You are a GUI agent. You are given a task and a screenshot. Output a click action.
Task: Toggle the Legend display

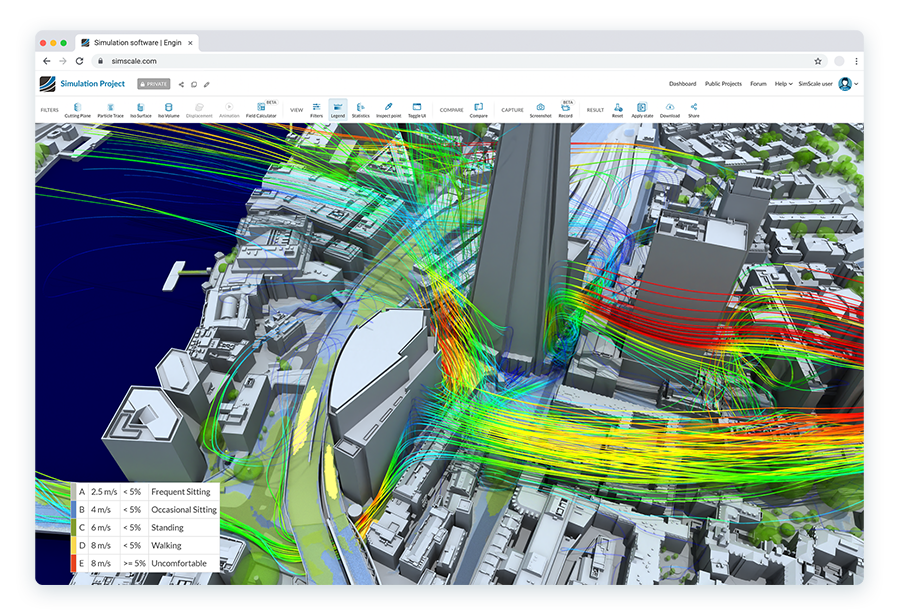coord(338,109)
